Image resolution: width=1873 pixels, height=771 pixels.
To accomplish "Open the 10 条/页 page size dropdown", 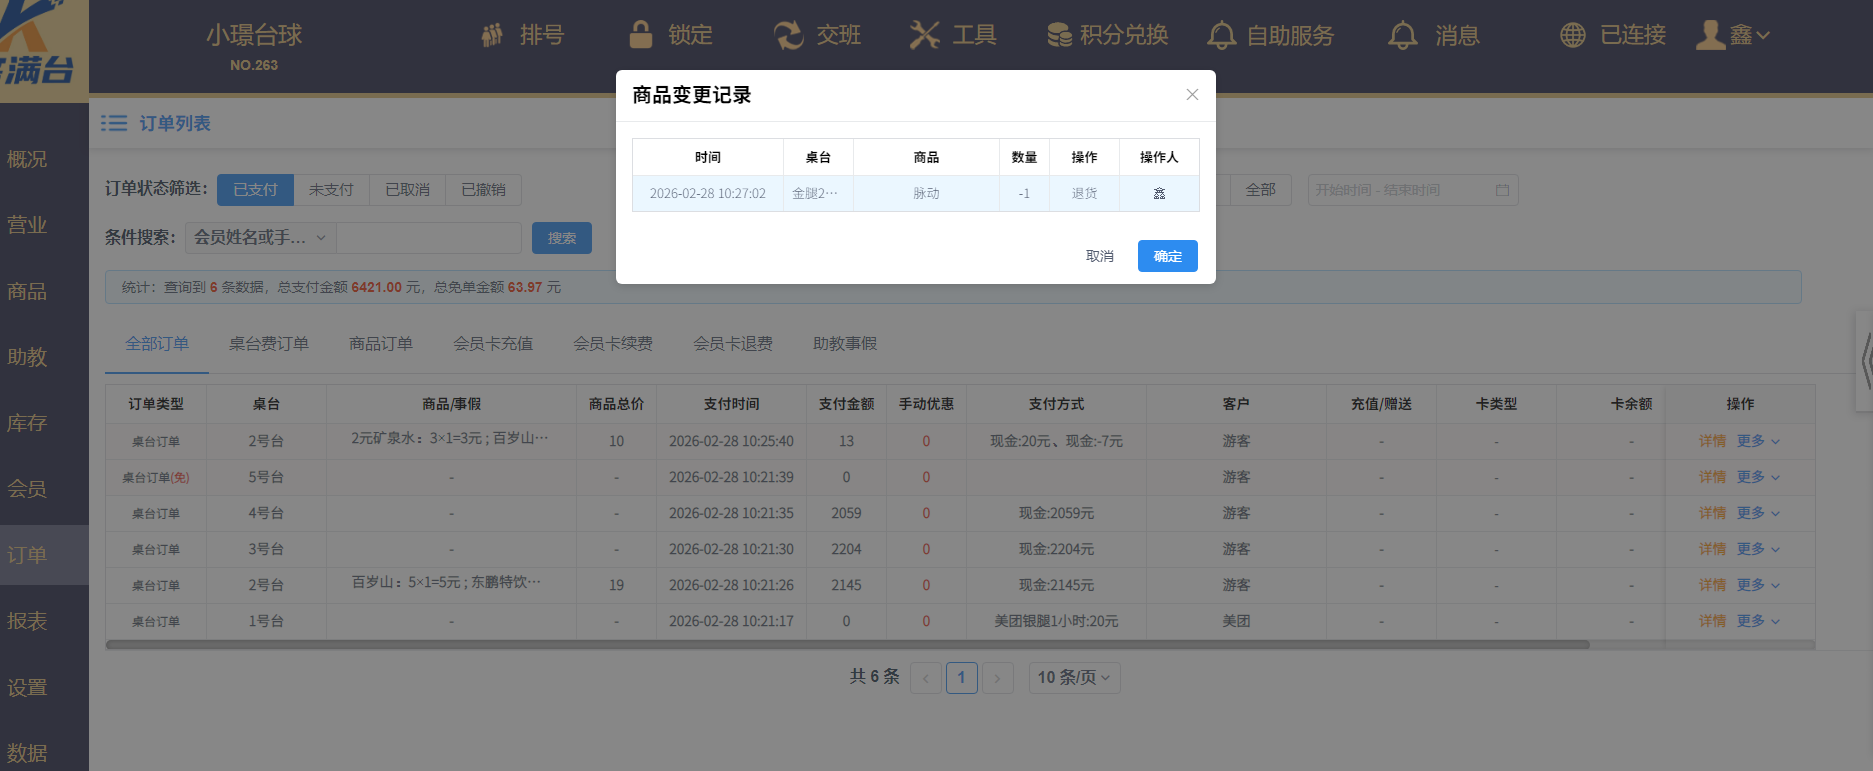I will [x=1074, y=678].
